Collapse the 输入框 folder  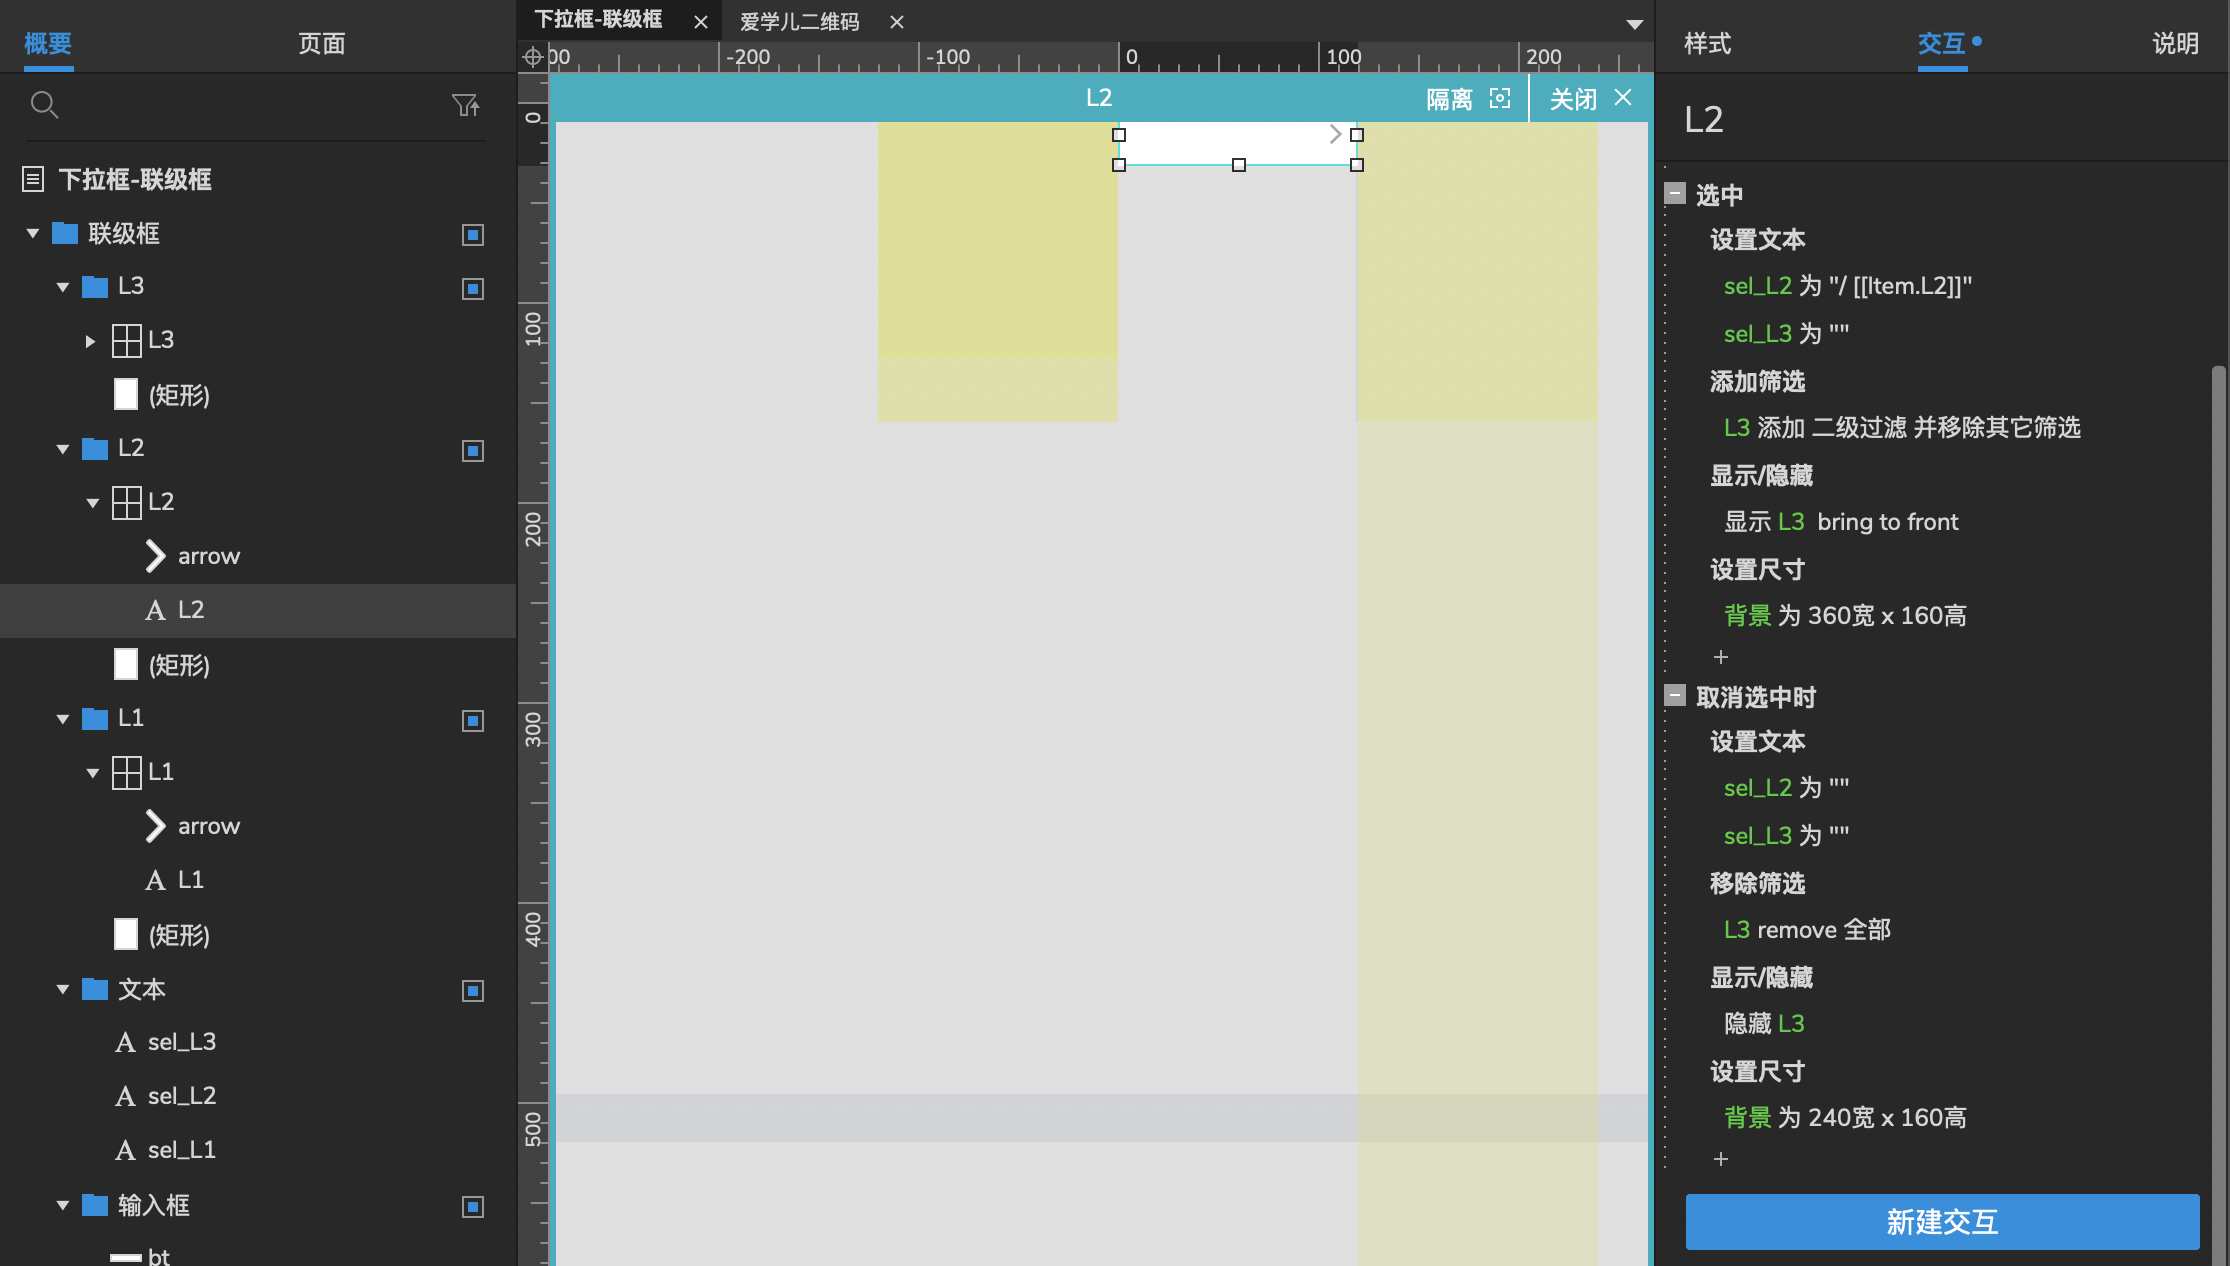pos(63,1206)
